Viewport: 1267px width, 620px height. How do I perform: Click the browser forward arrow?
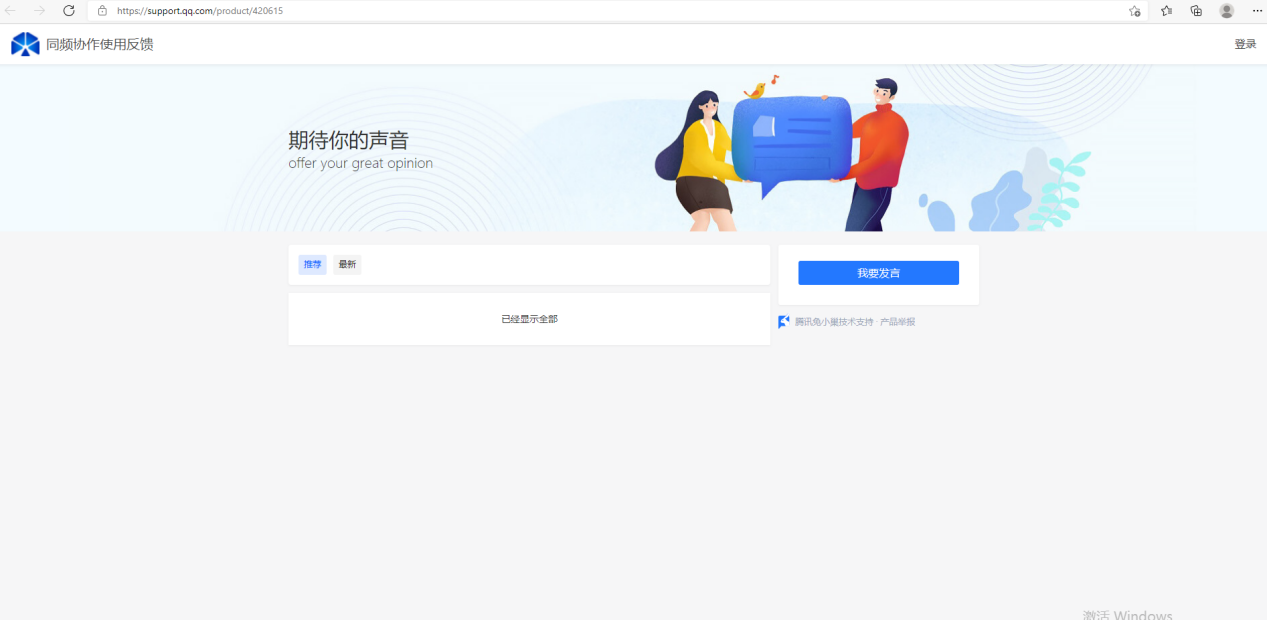(40, 11)
